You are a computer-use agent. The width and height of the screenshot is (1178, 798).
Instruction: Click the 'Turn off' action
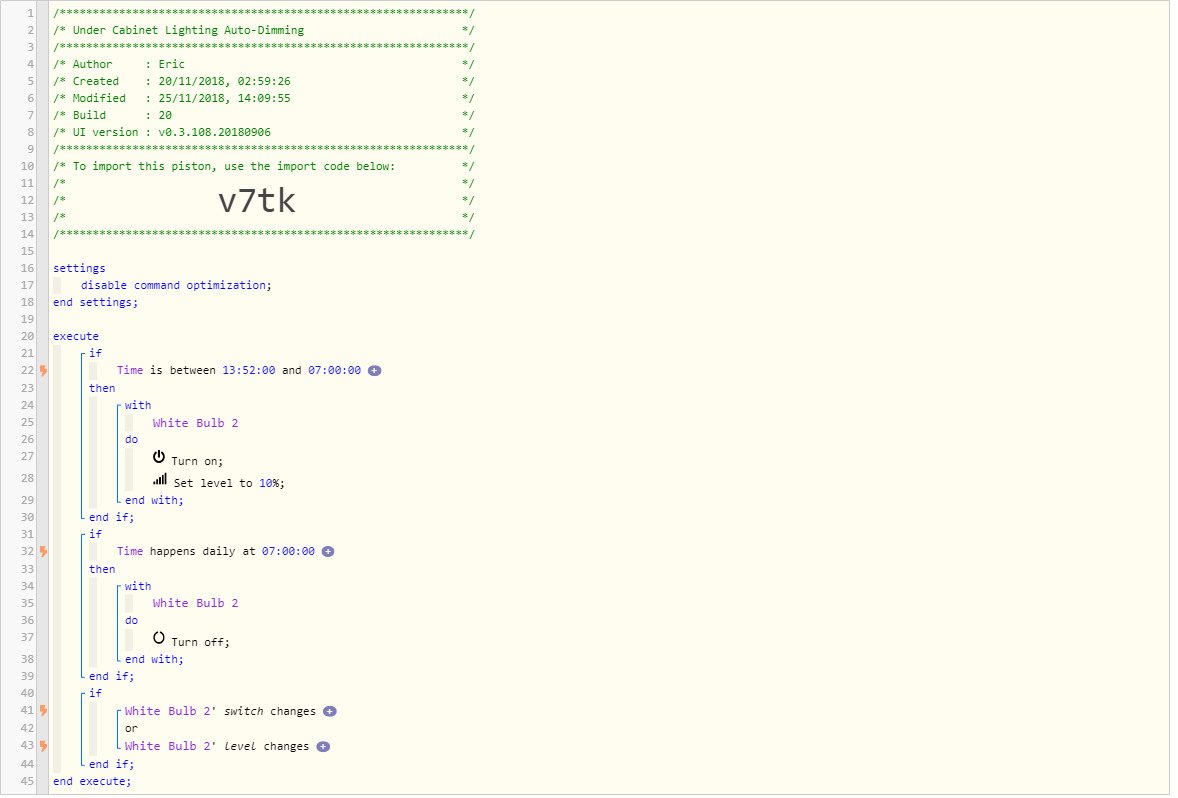[201, 642]
